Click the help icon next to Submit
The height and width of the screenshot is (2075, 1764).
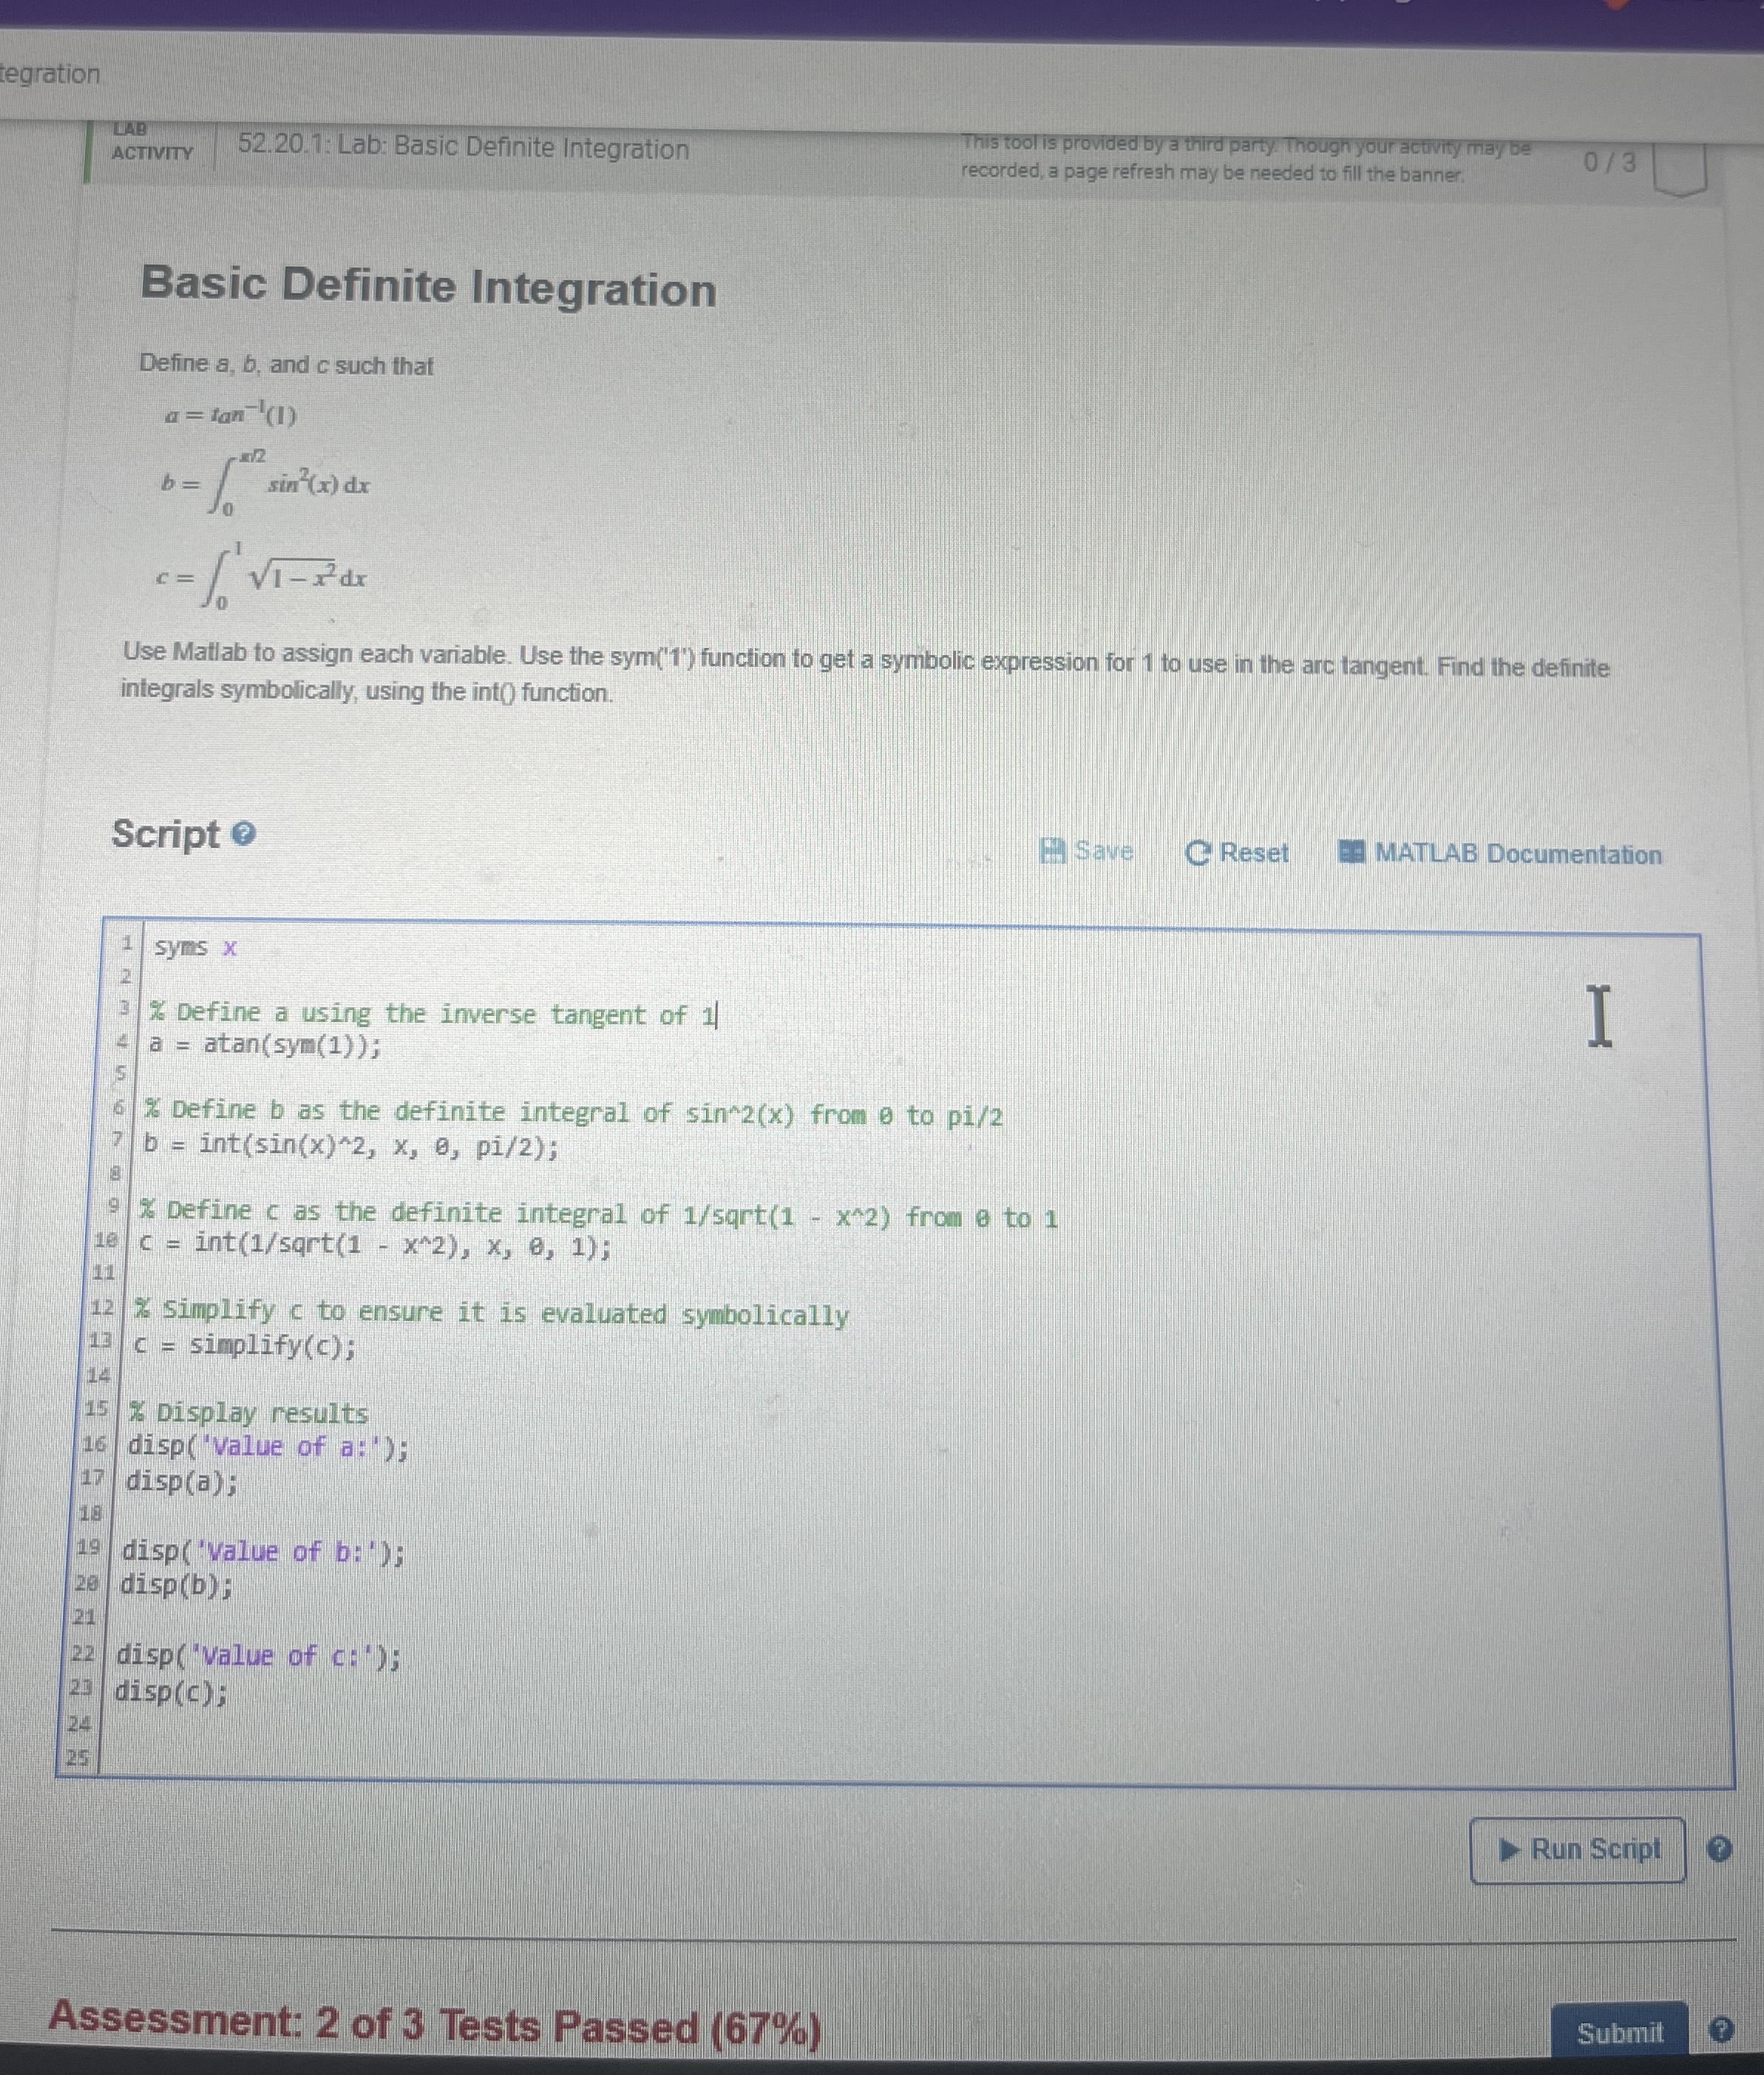tap(1720, 2030)
